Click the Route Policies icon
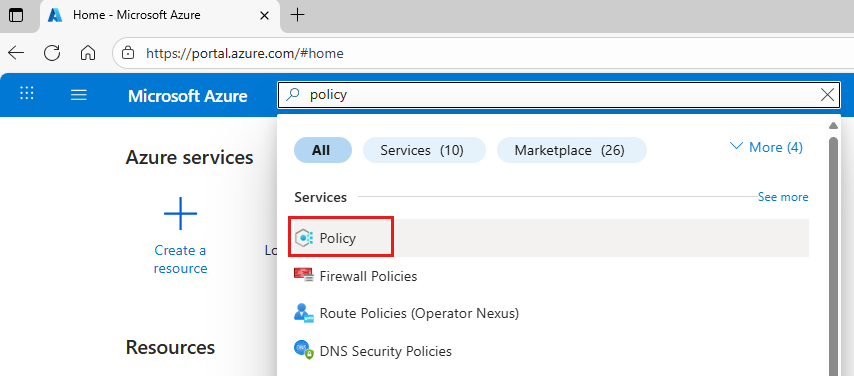 tap(304, 313)
